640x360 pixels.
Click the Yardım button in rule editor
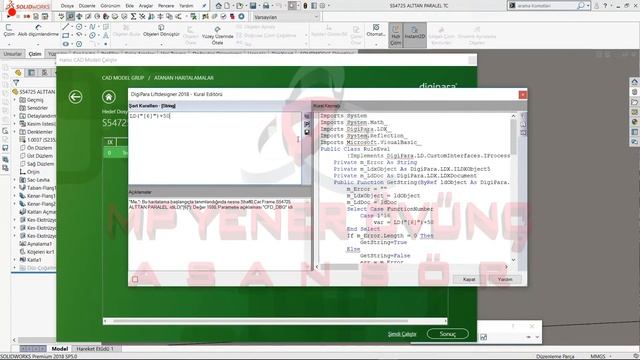pos(505,279)
